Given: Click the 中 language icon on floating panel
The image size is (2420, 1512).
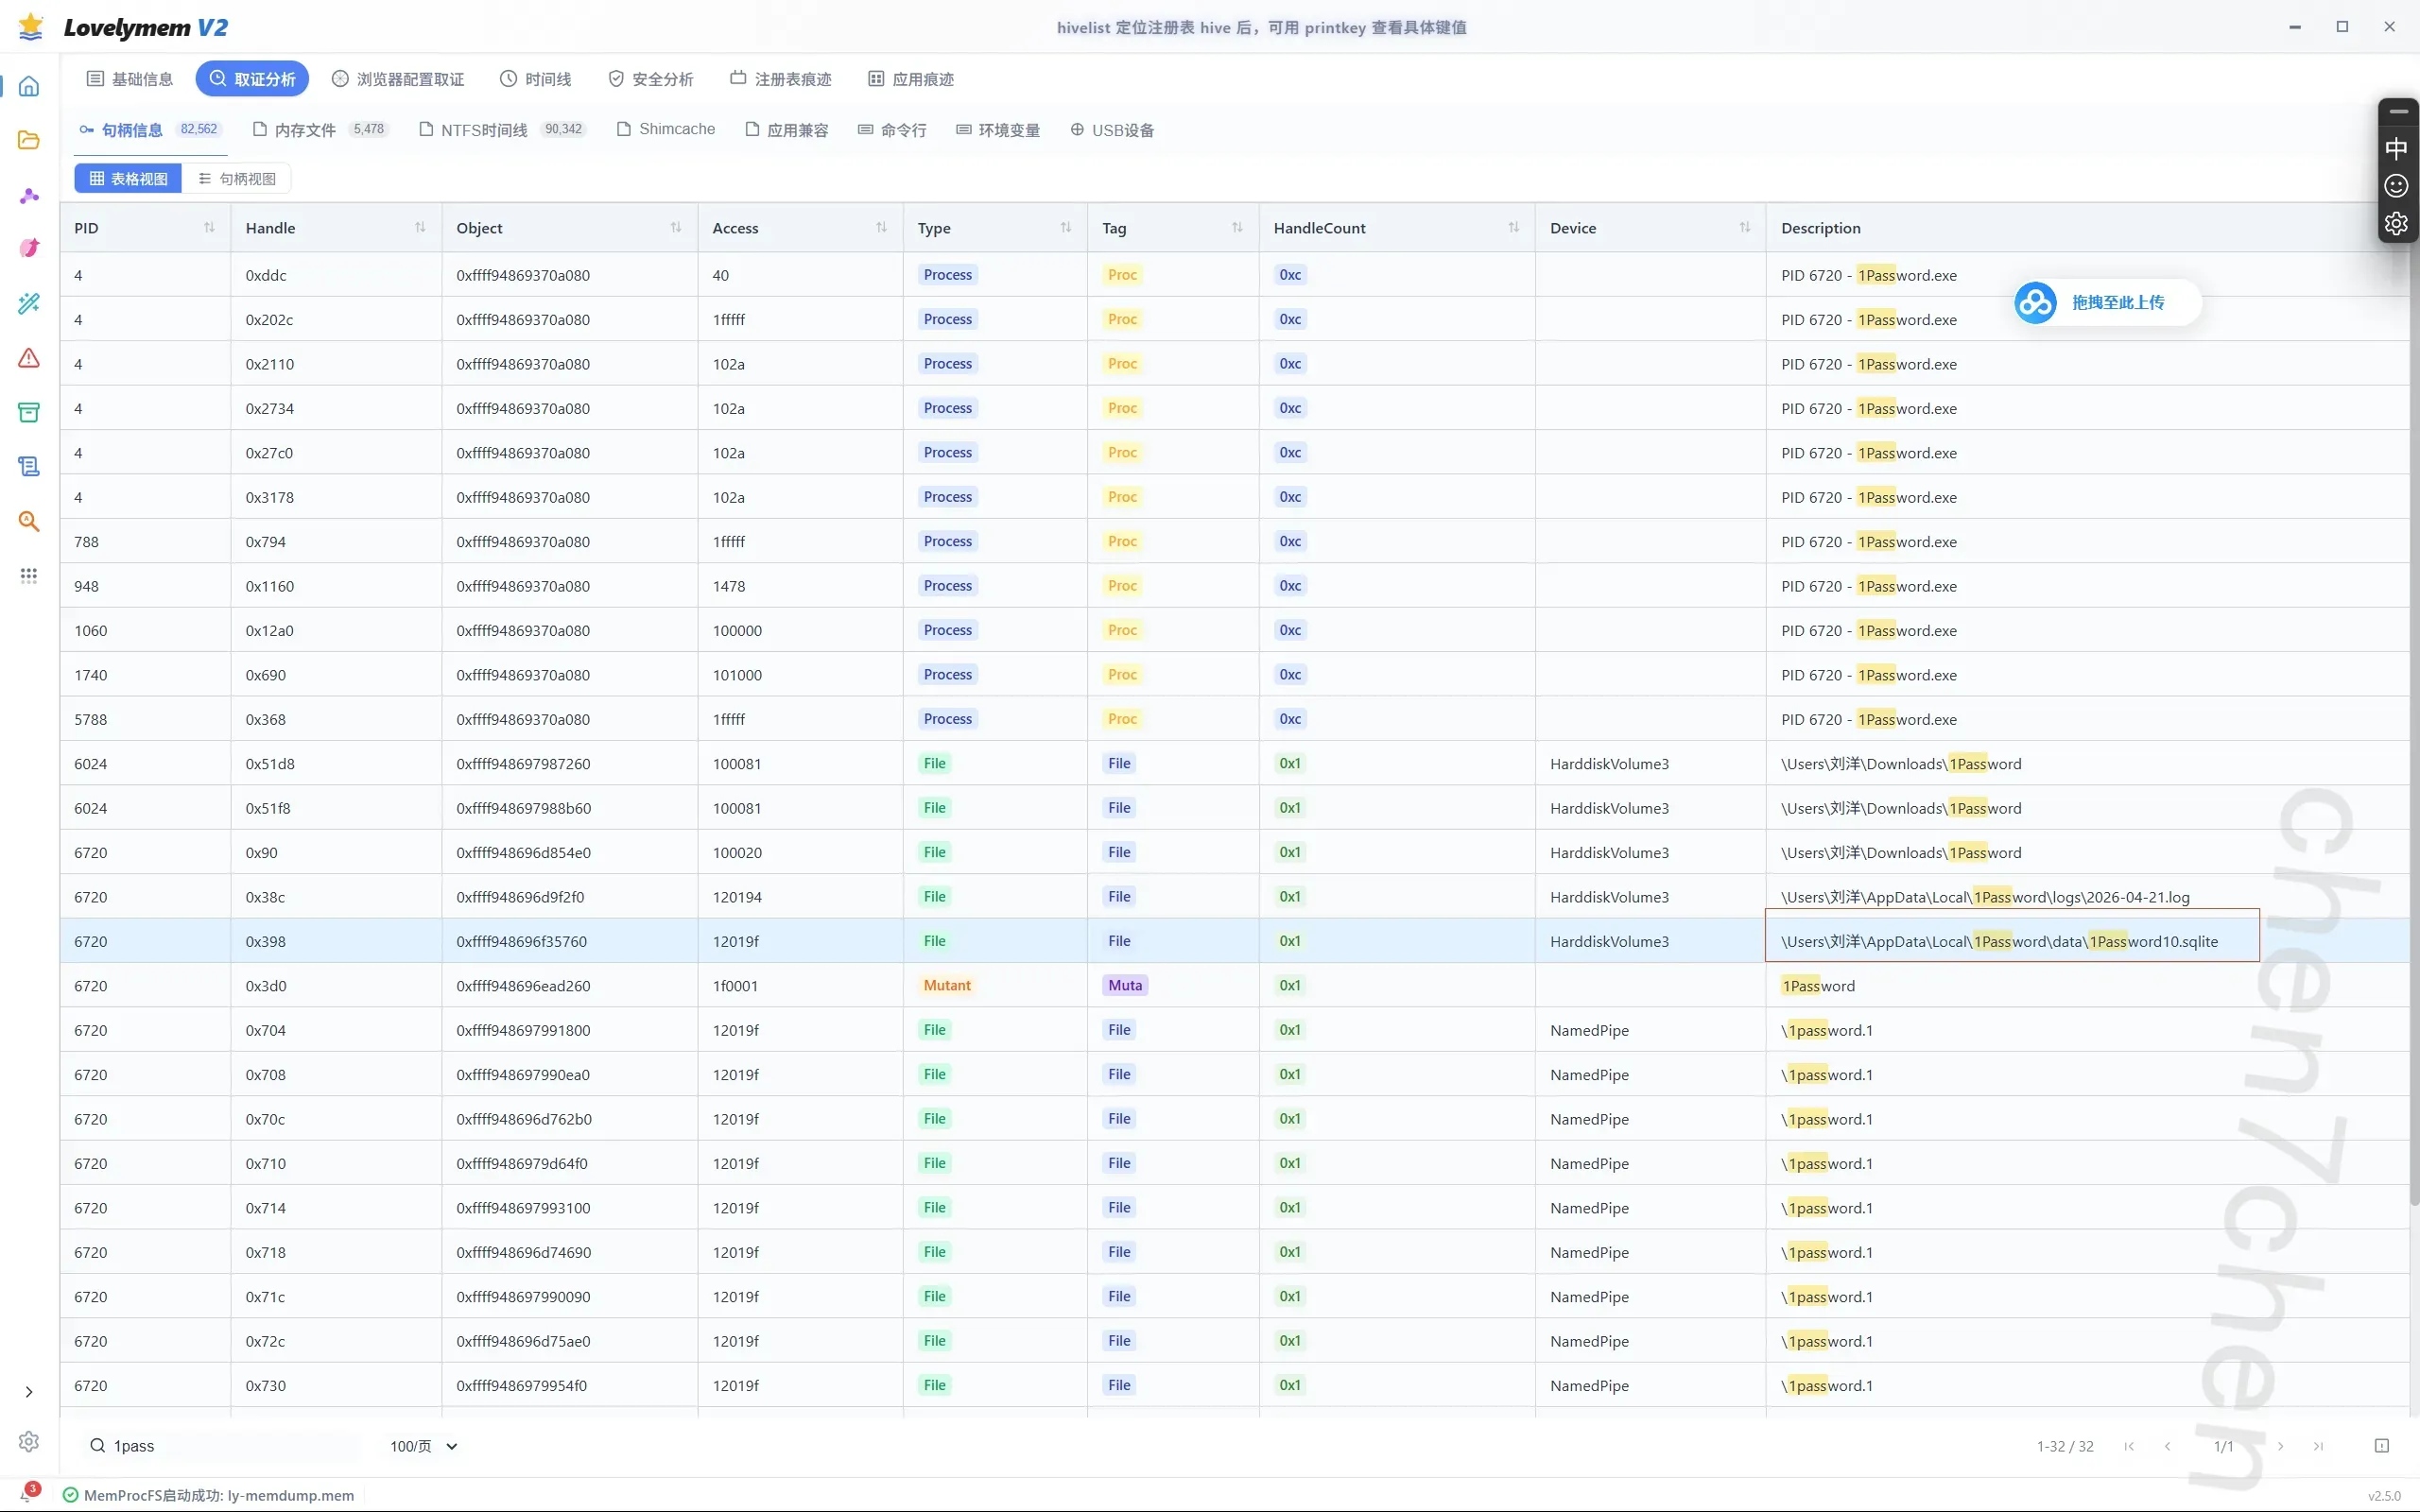Looking at the screenshot, I should tap(2396, 149).
